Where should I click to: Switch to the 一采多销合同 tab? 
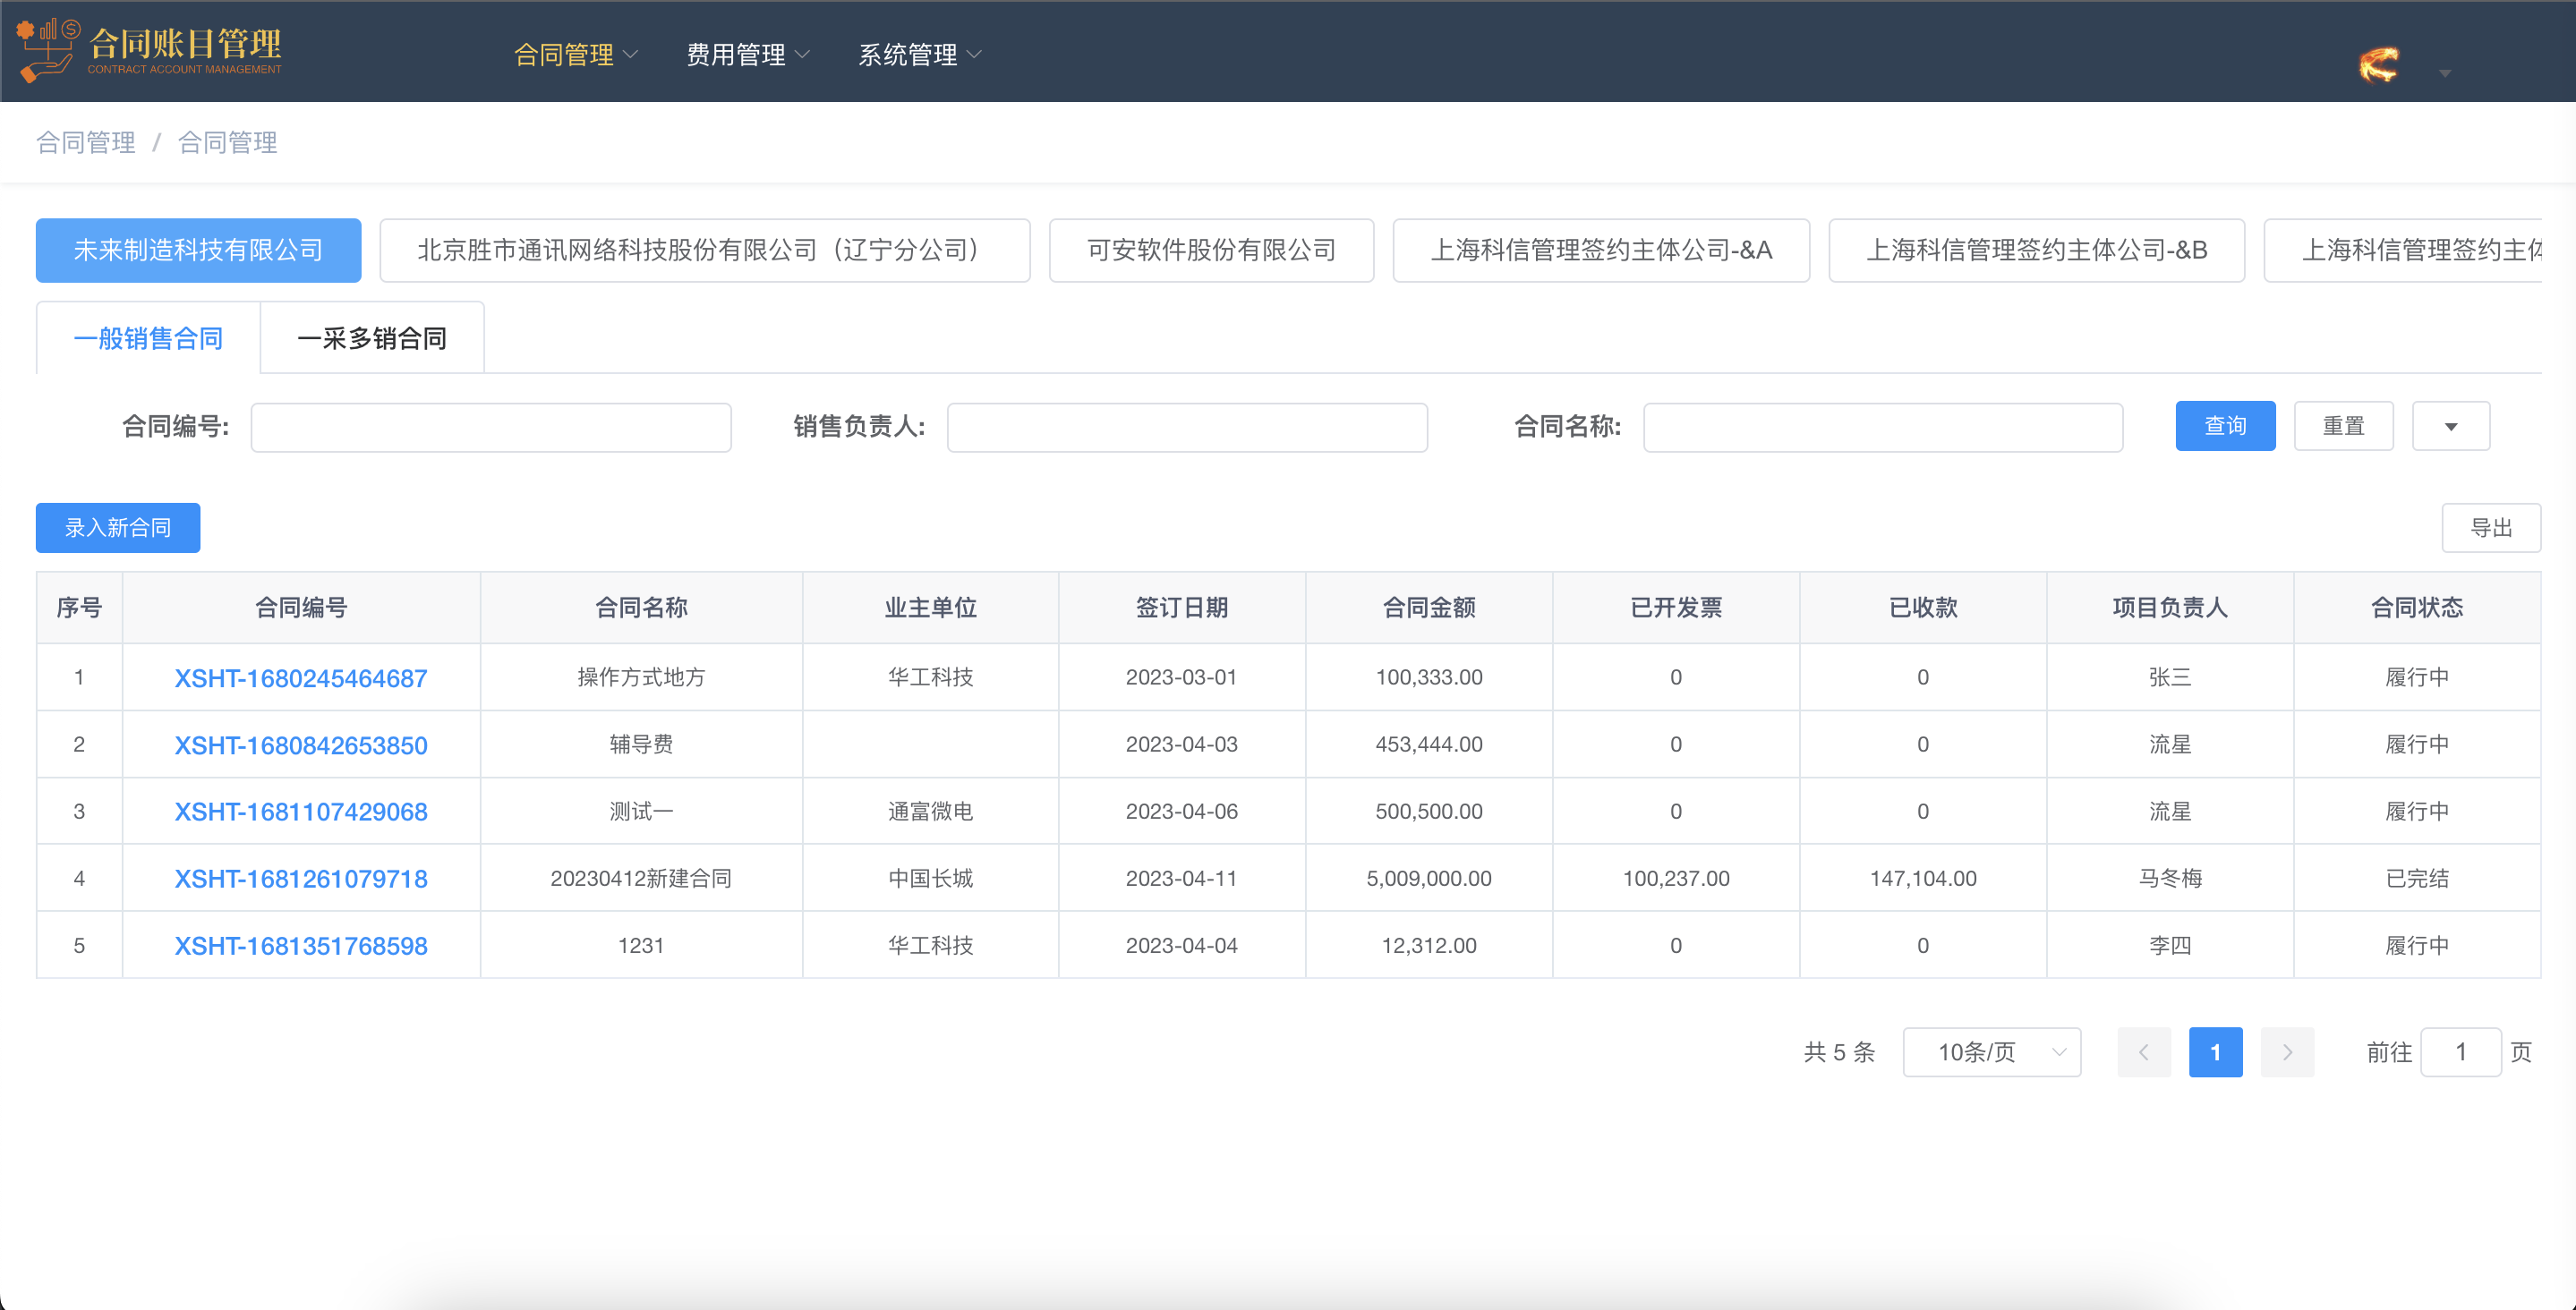[372, 338]
